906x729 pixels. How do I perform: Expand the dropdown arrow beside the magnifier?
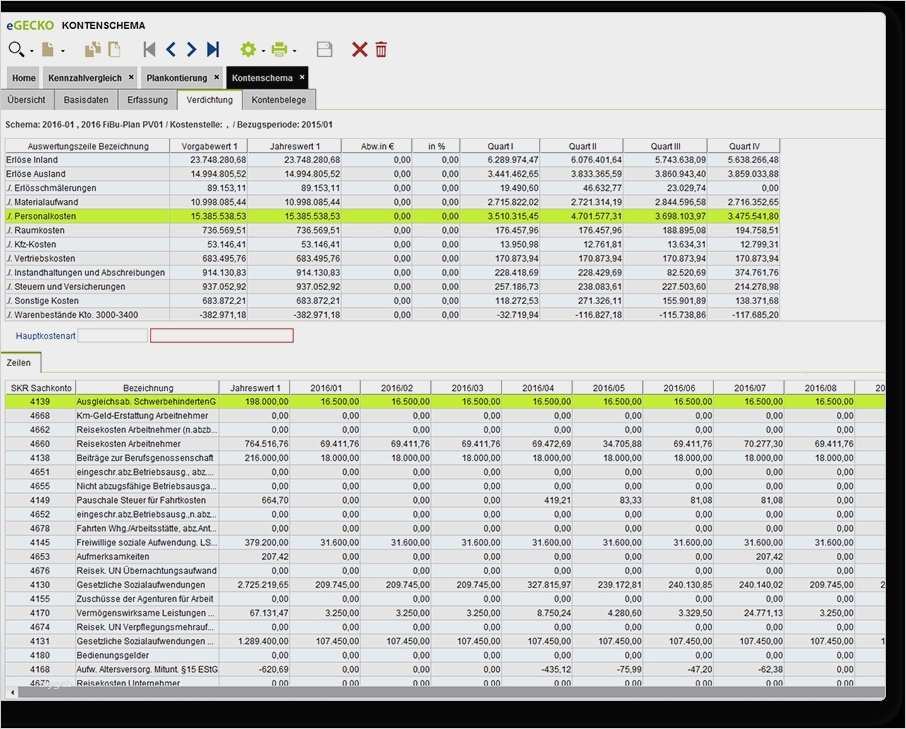pos(31,50)
